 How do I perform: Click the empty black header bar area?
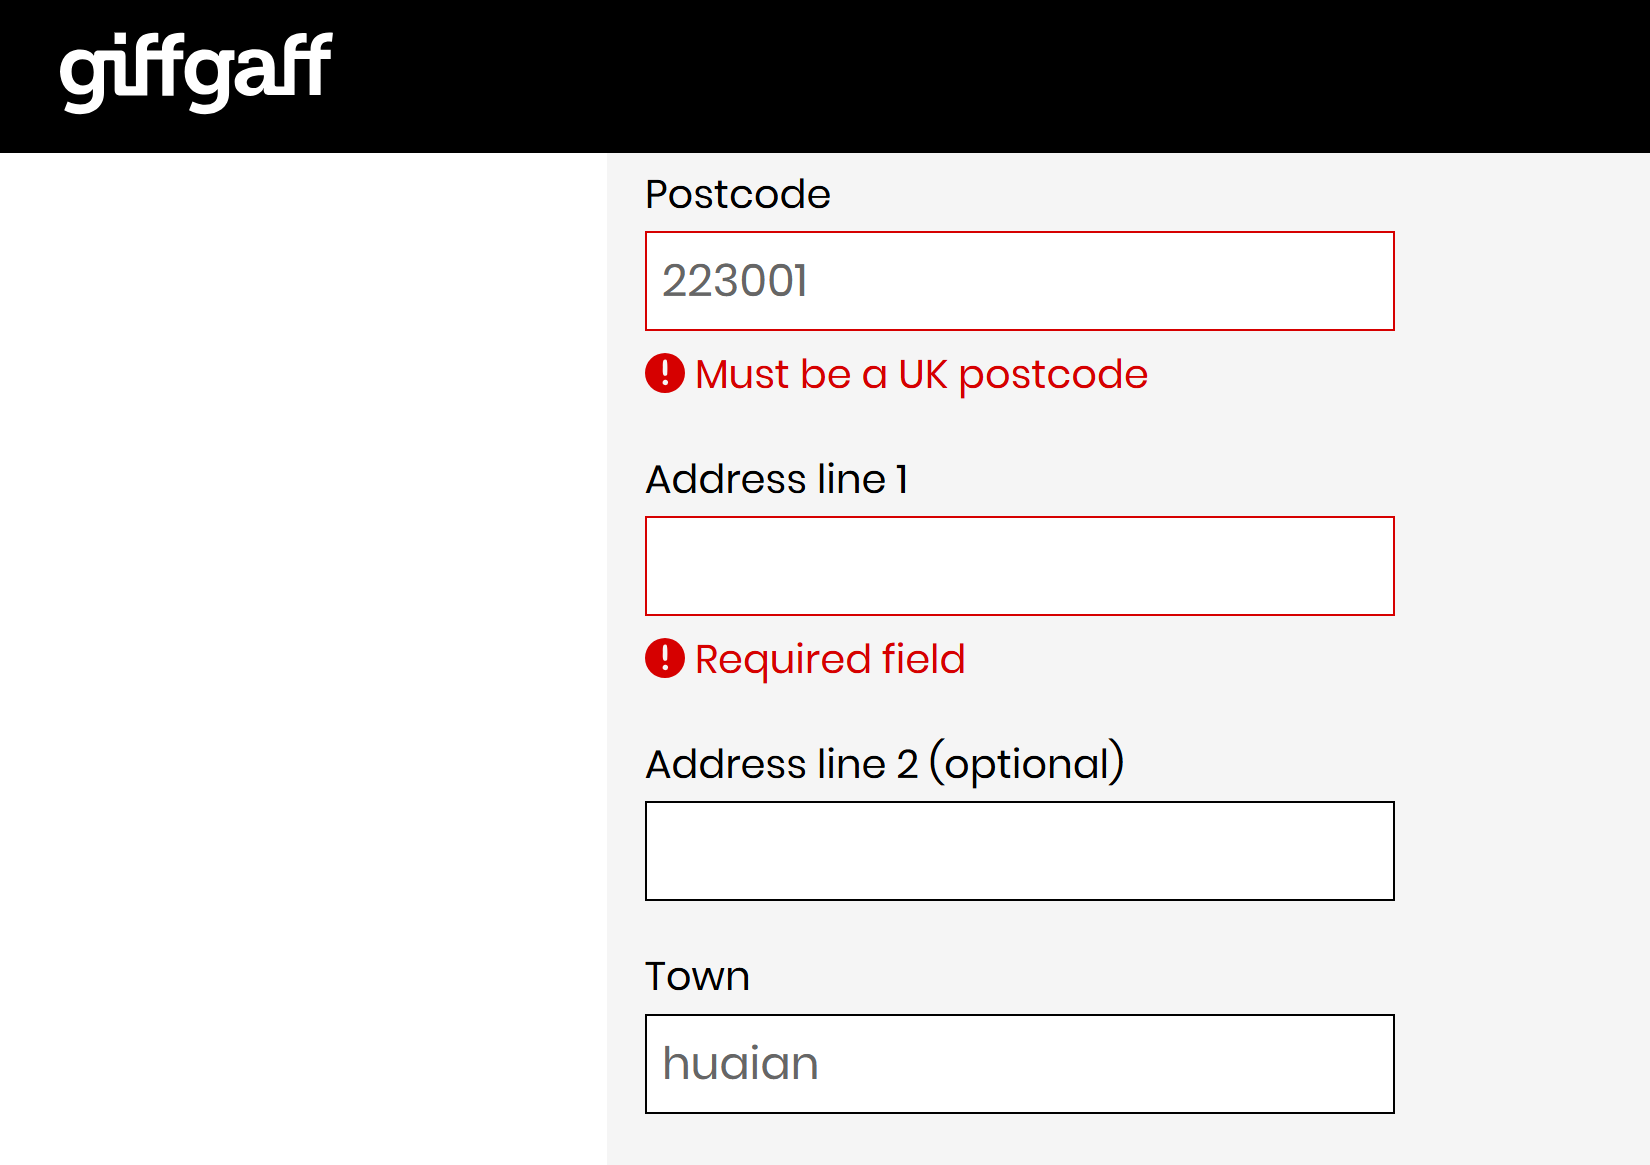pyautogui.click(x=1000, y=76)
